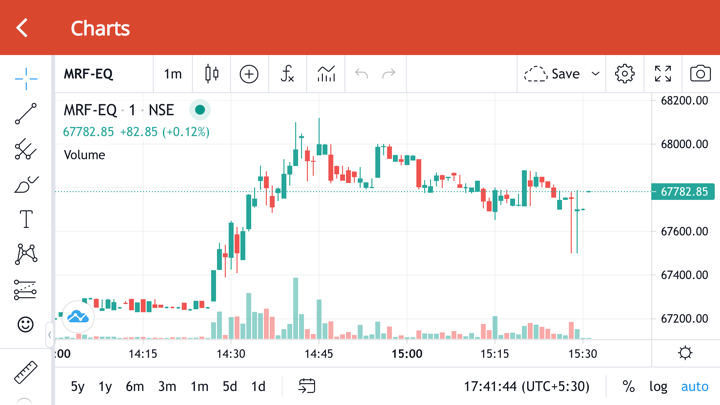
Task: Open the fx indicators menu
Action: coord(287,74)
